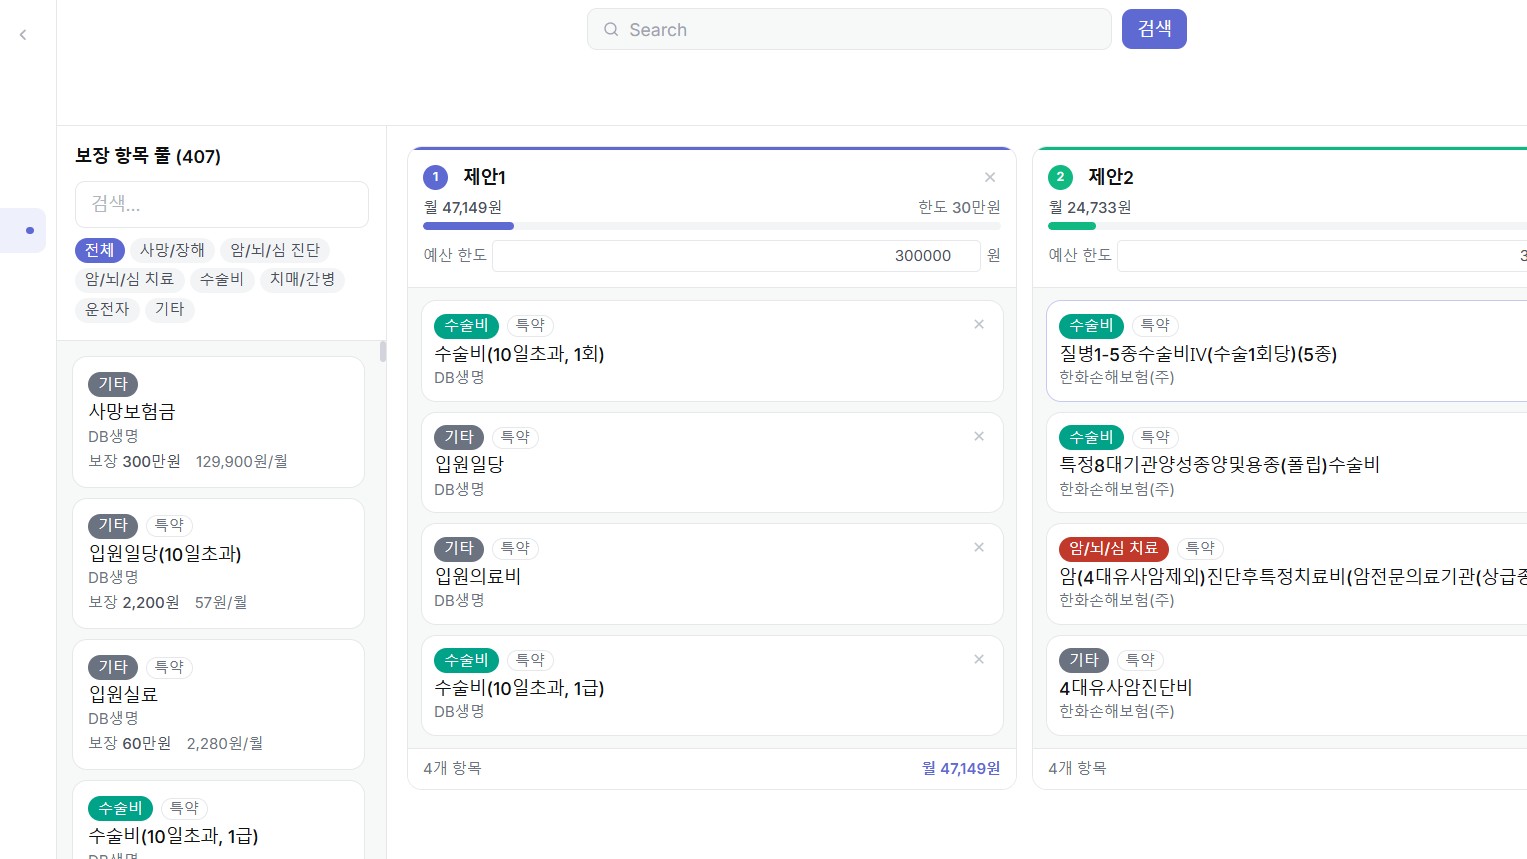Remove 수술비(10일초과, 1회) from 제안1

click(x=978, y=324)
